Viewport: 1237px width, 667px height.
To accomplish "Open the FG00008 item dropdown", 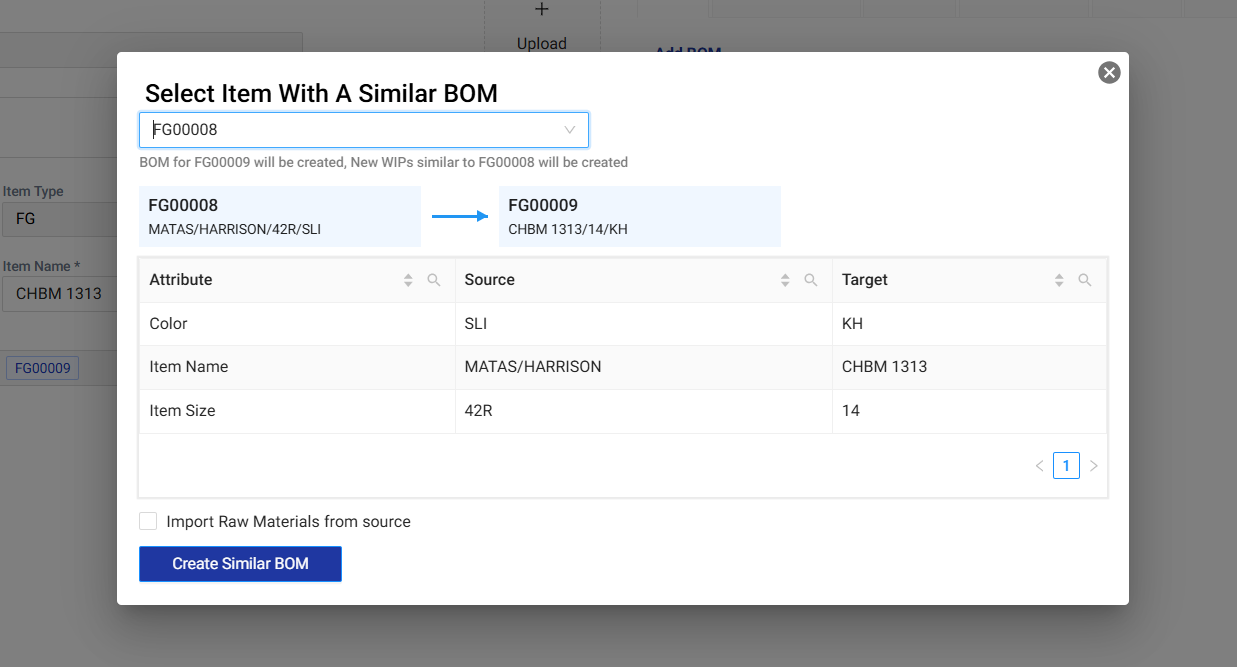I will 363,130.
